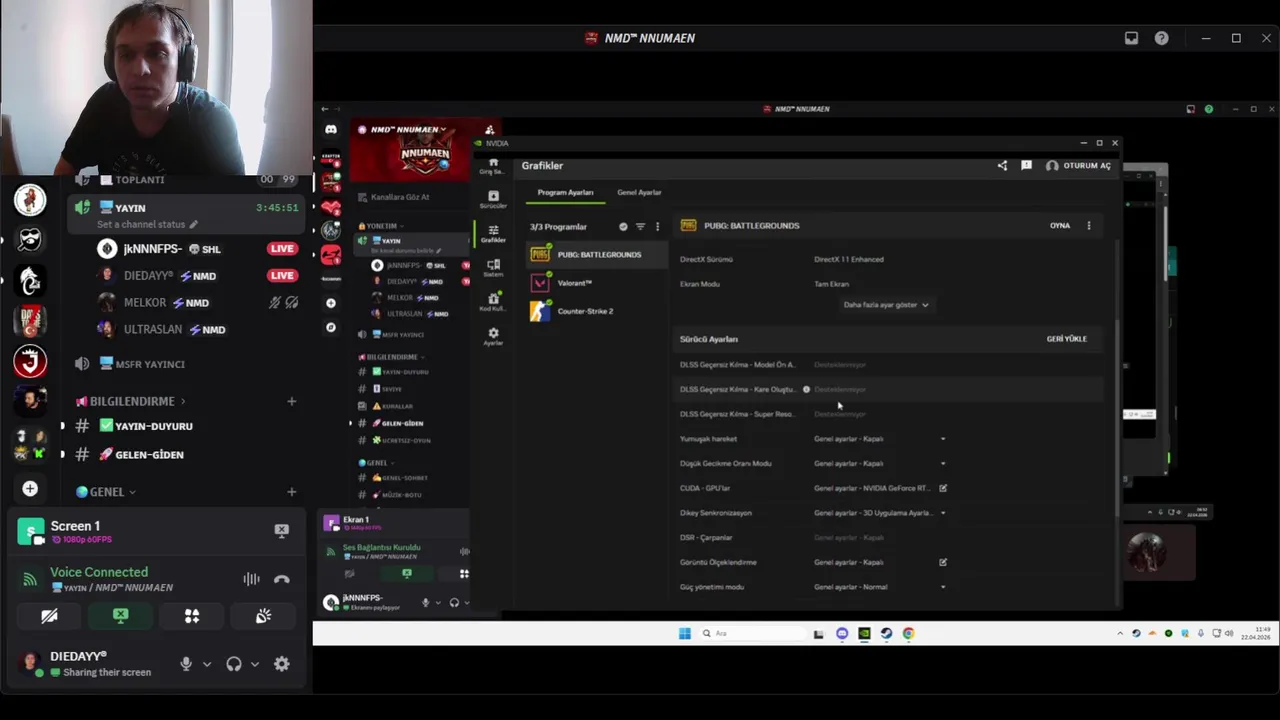
Task: Open input device options arrow beside mic
Action: coord(207,664)
